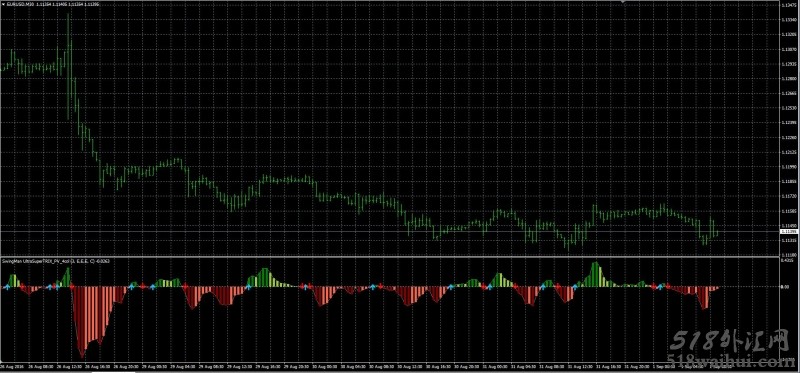Select the horizontal current bid price line
The image size is (800, 373).
(x=390, y=231)
